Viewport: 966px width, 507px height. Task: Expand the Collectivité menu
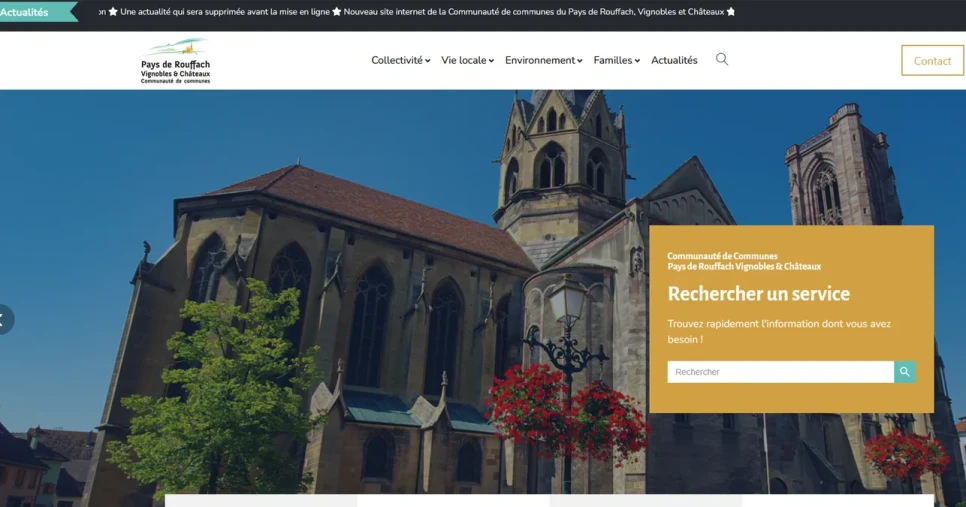400,60
